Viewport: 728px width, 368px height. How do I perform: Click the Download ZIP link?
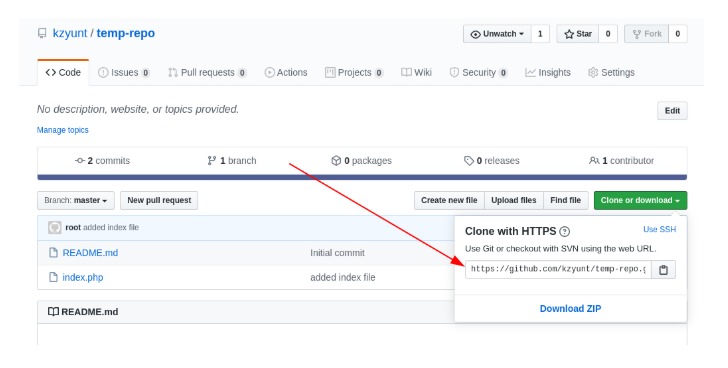(x=570, y=309)
